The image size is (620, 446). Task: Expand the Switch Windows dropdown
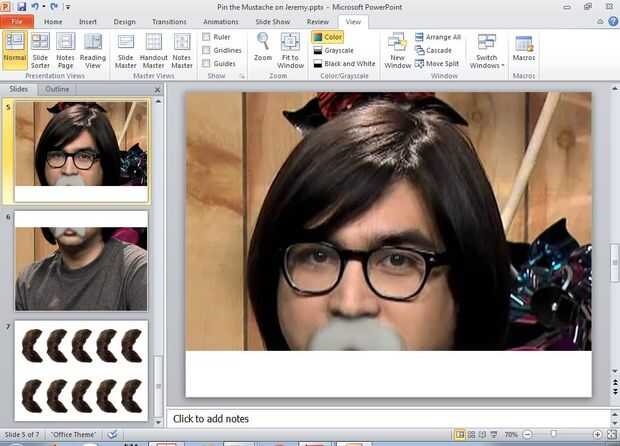click(x=486, y=52)
